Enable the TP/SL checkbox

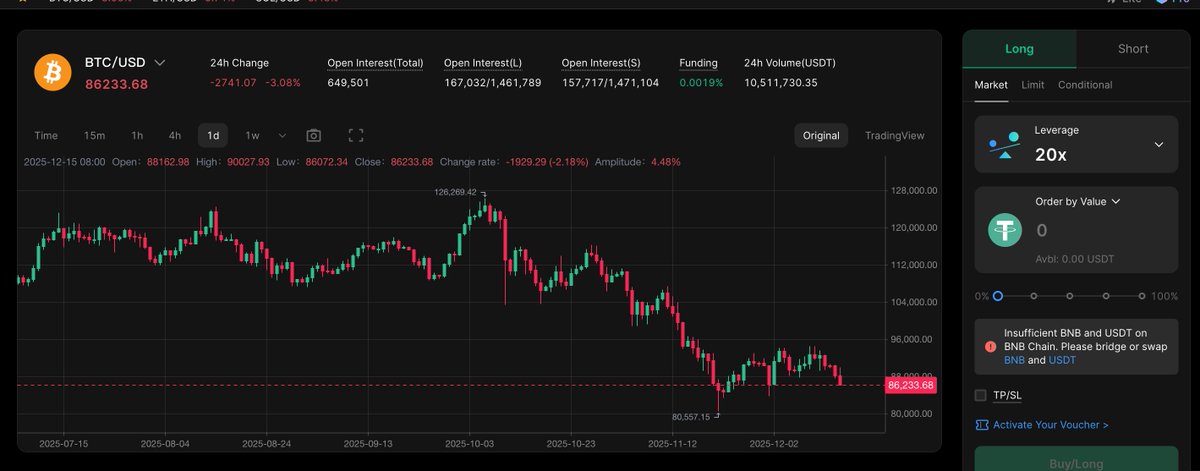click(981, 395)
